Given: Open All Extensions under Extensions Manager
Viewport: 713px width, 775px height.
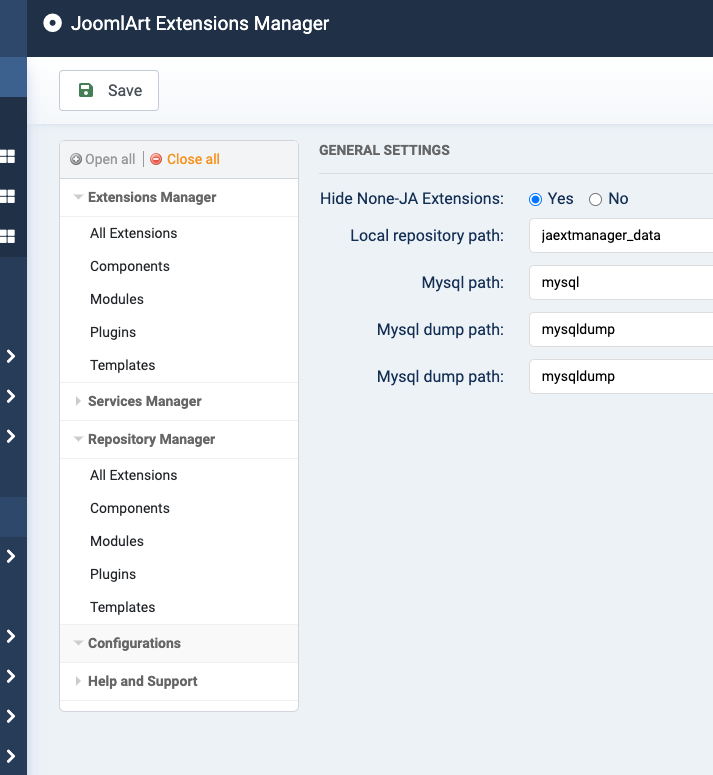Looking at the screenshot, I should 133,233.
